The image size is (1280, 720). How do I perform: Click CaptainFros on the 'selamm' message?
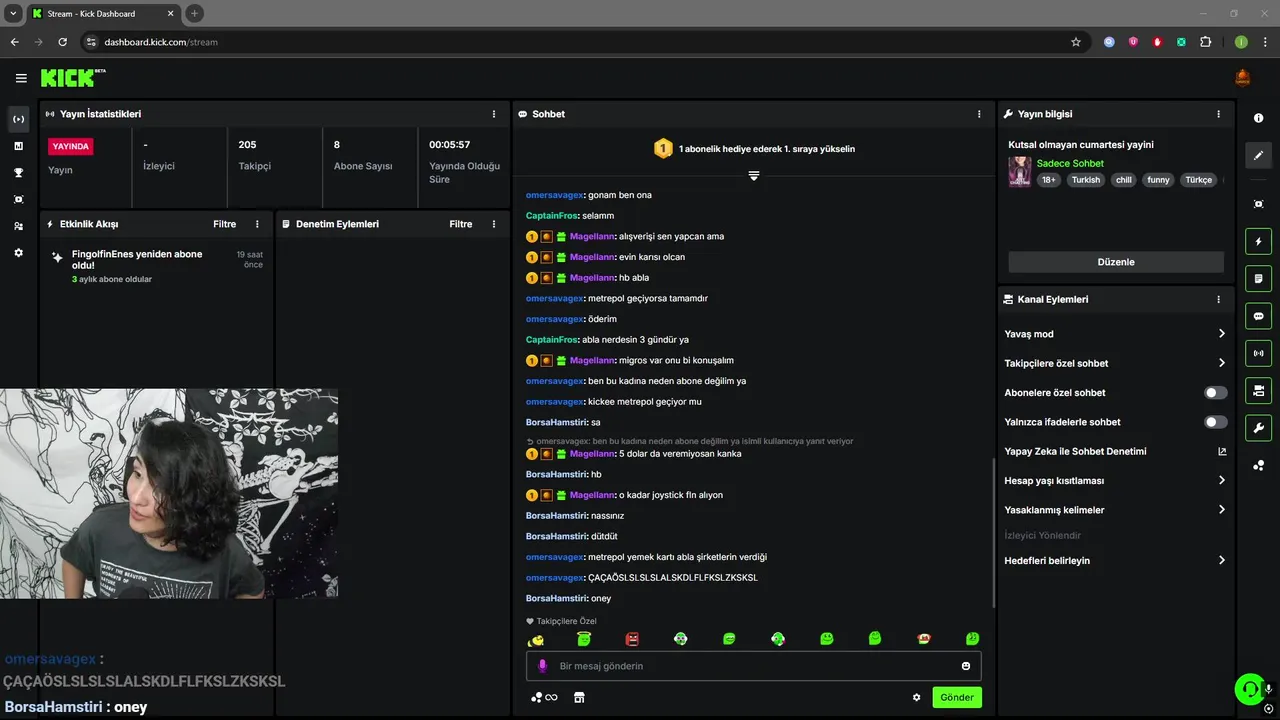tap(551, 216)
